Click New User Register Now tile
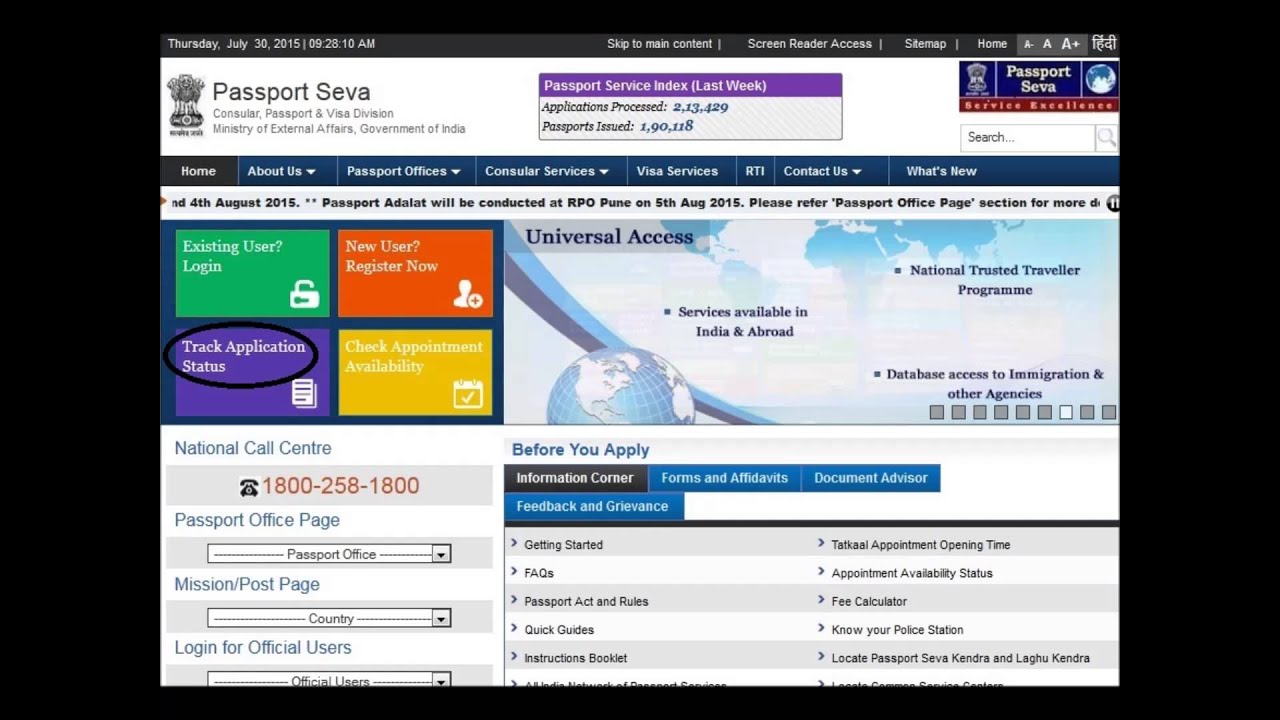 click(x=415, y=273)
